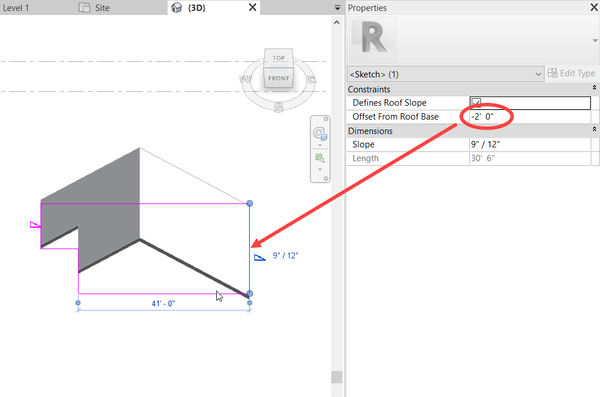Collapse the Constraints section
The width and height of the screenshot is (600, 397).
[594, 88]
